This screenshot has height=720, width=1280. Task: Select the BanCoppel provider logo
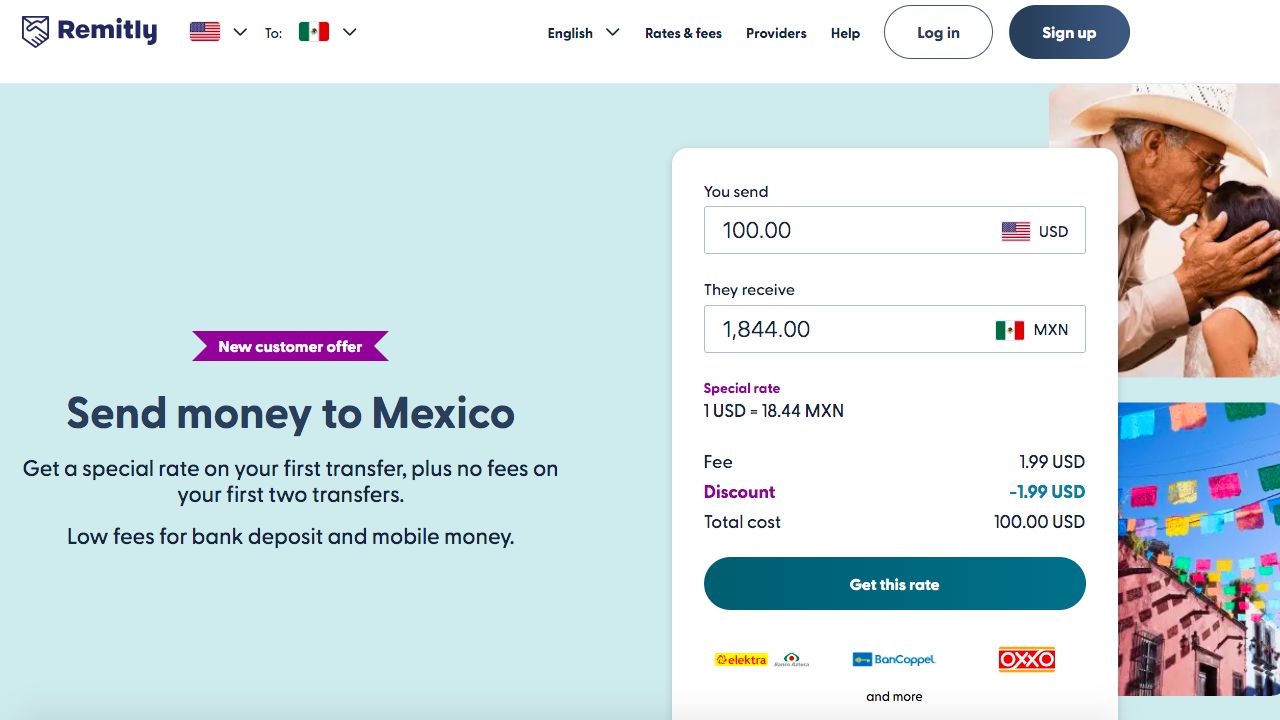pyautogui.click(x=894, y=659)
